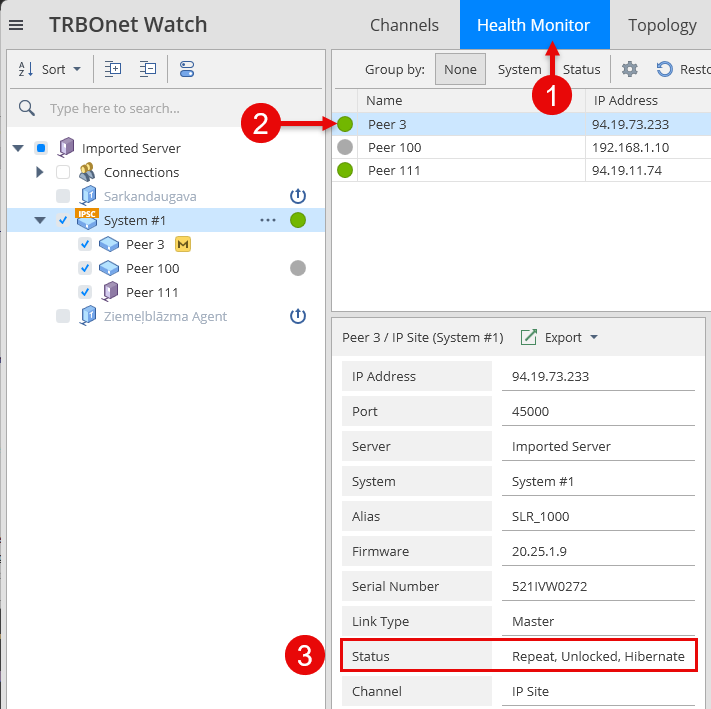711x709 pixels.
Task: Expand the Connections tree node
Action: coord(40,172)
